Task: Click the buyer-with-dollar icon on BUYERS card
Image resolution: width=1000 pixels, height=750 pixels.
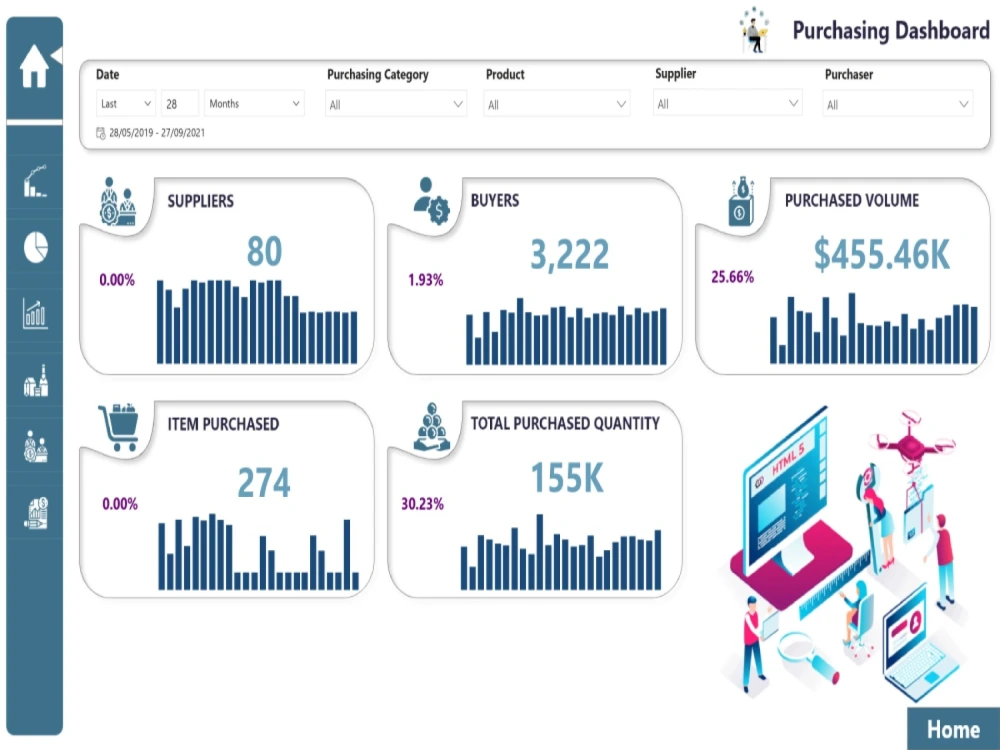Action: coord(430,199)
